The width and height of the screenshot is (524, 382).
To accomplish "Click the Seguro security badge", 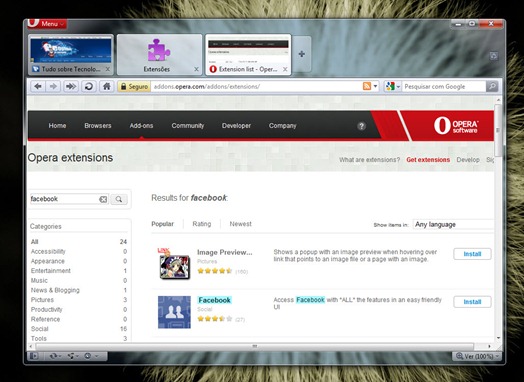I will pos(134,87).
